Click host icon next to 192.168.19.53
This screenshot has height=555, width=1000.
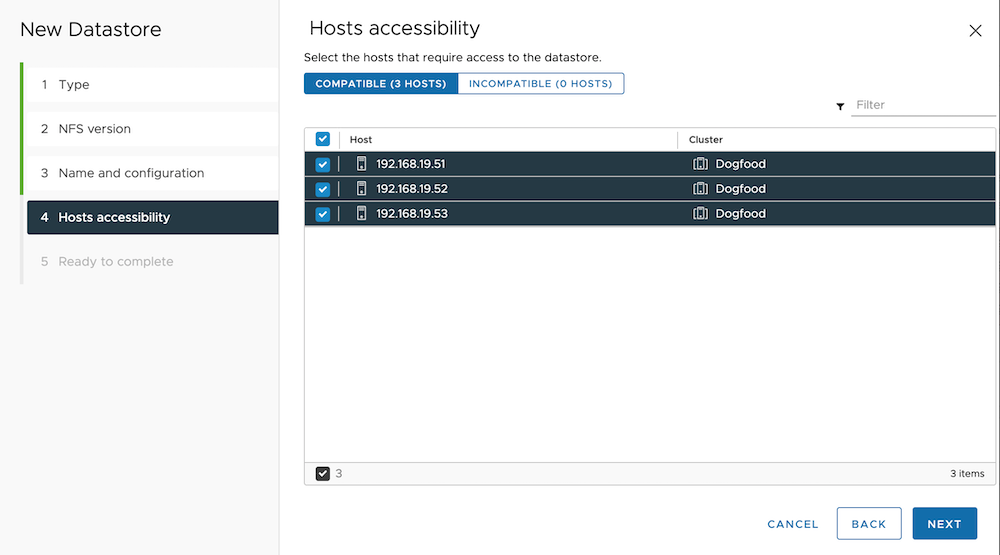(362, 214)
